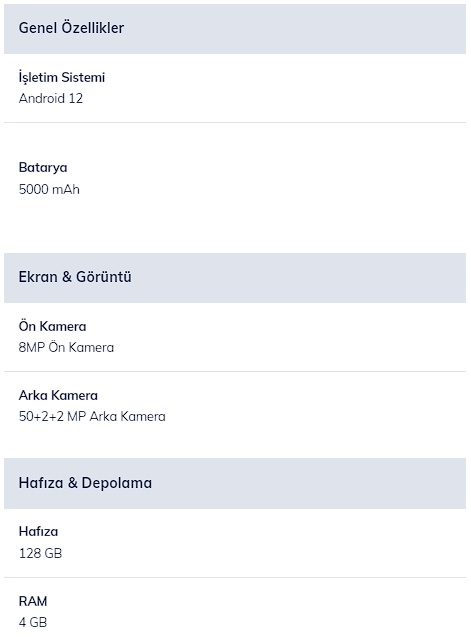Select the Ön Kamera spec label
Screen dimensions: 471x640
tap(52, 326)
